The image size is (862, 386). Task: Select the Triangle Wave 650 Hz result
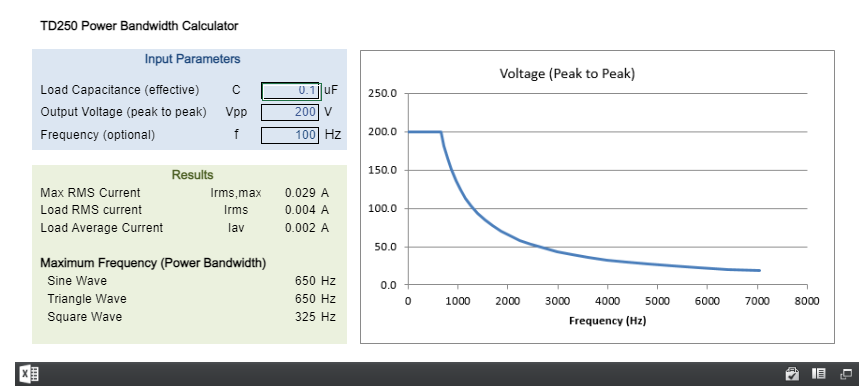[x=314, y=299]
